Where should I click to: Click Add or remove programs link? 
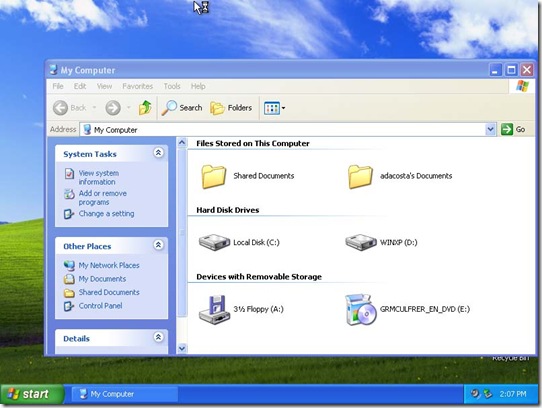[103, 197]
